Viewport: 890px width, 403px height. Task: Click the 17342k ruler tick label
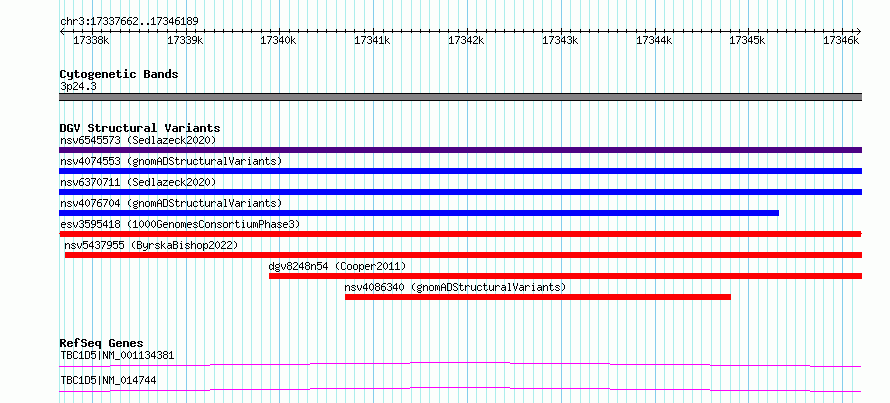tap(467, 40)
